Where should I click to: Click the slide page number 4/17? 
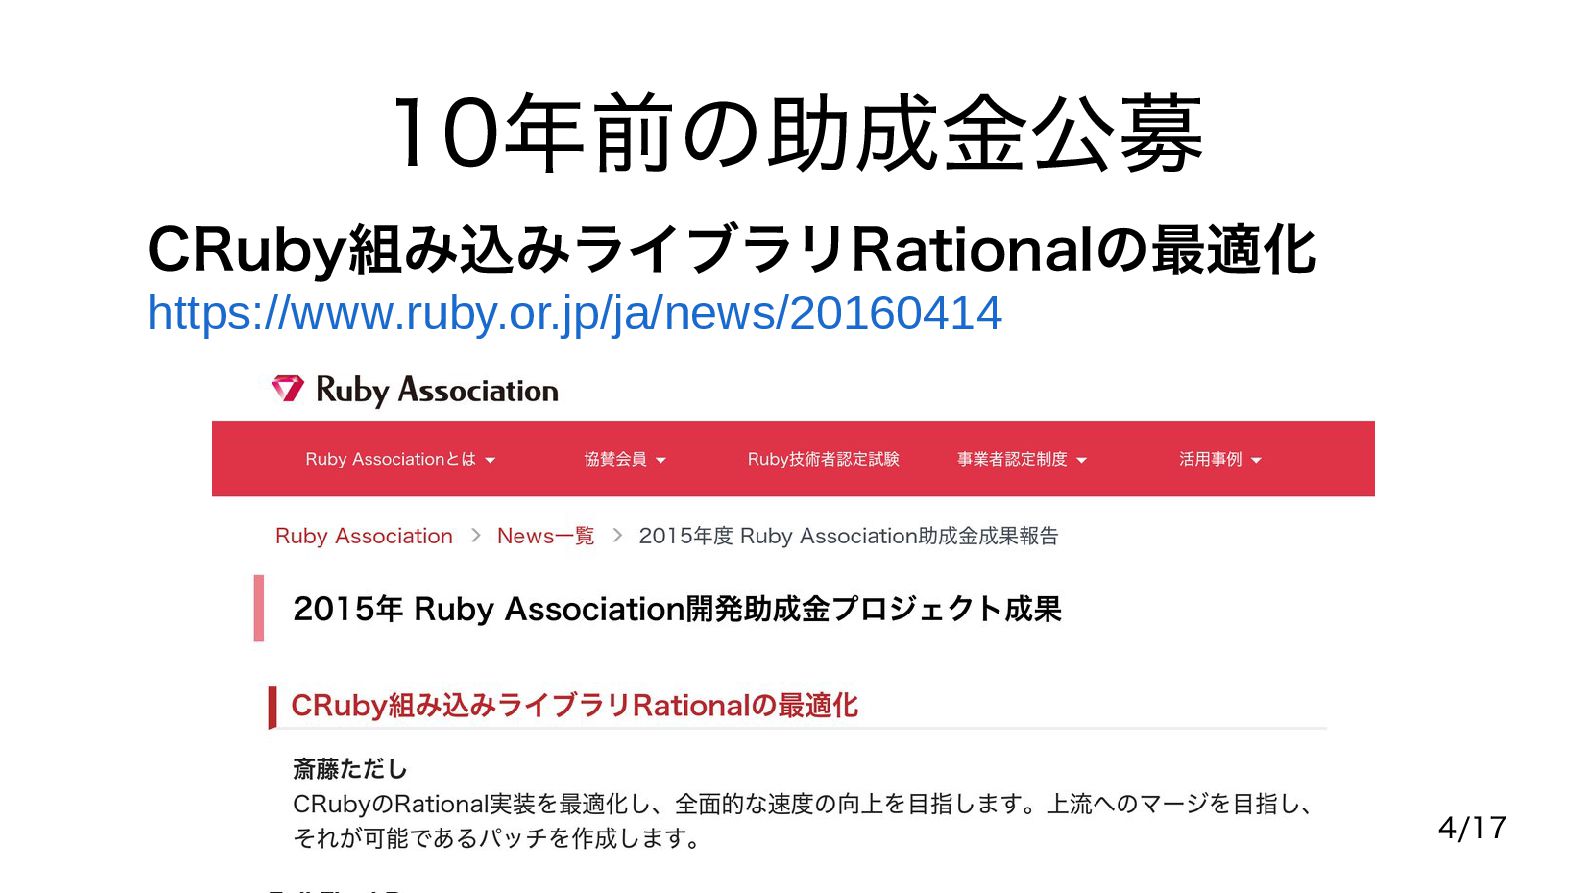[x=1472, y=827]
